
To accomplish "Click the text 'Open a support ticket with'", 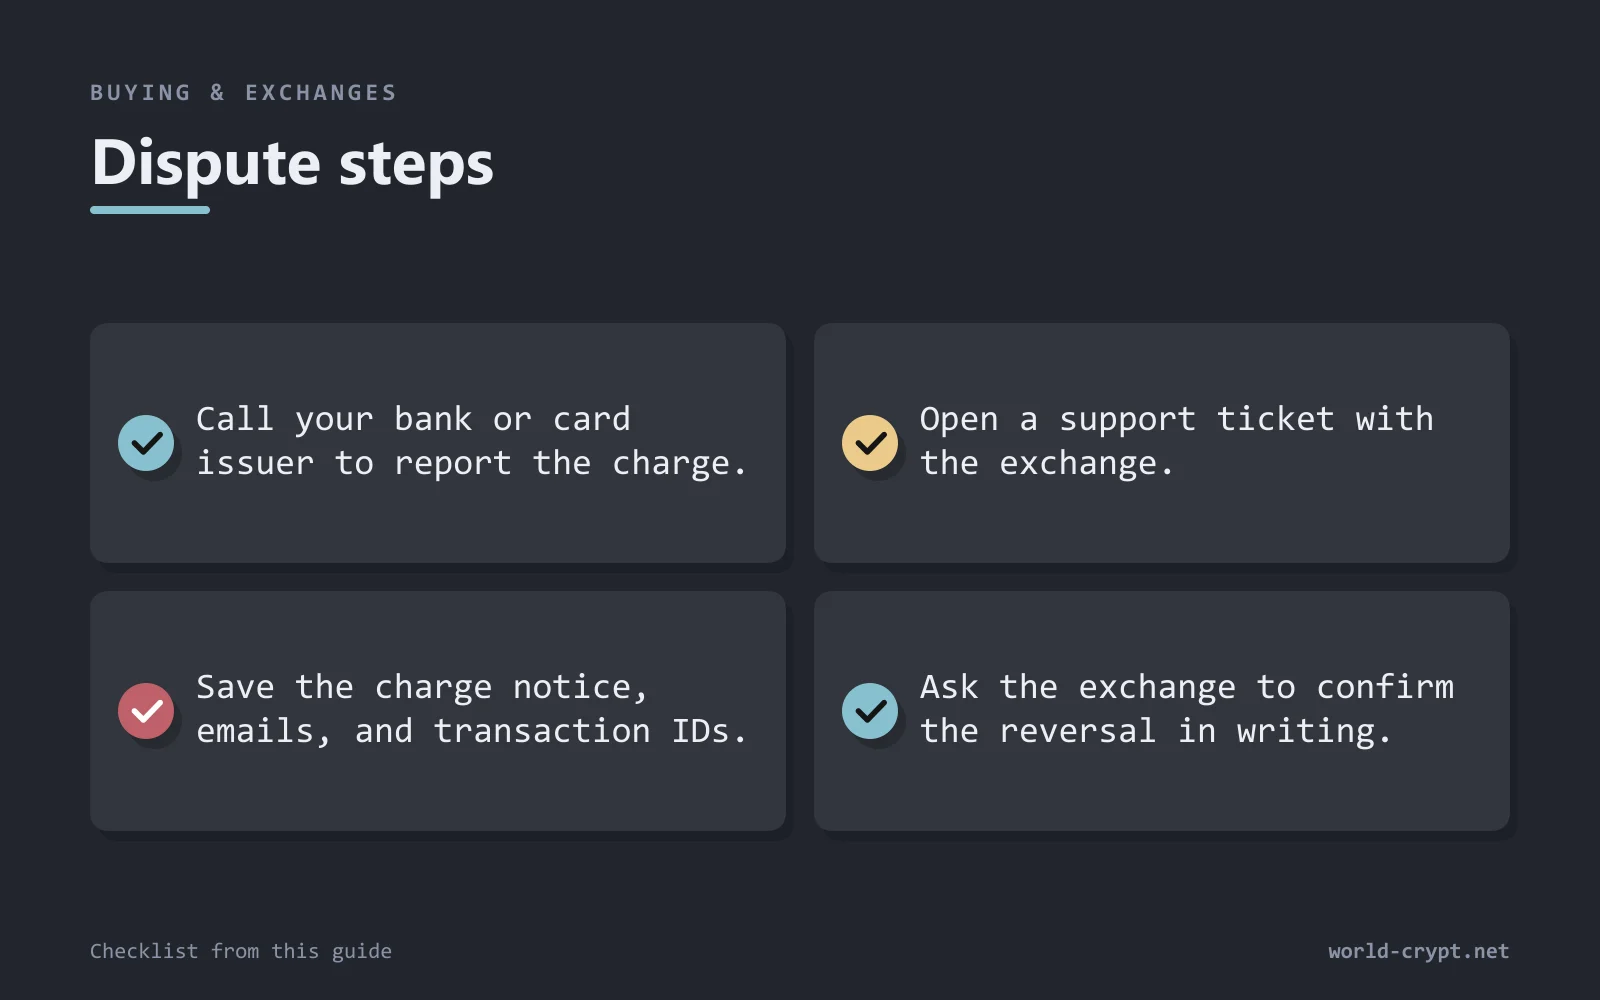I will tap(1177, 419).
